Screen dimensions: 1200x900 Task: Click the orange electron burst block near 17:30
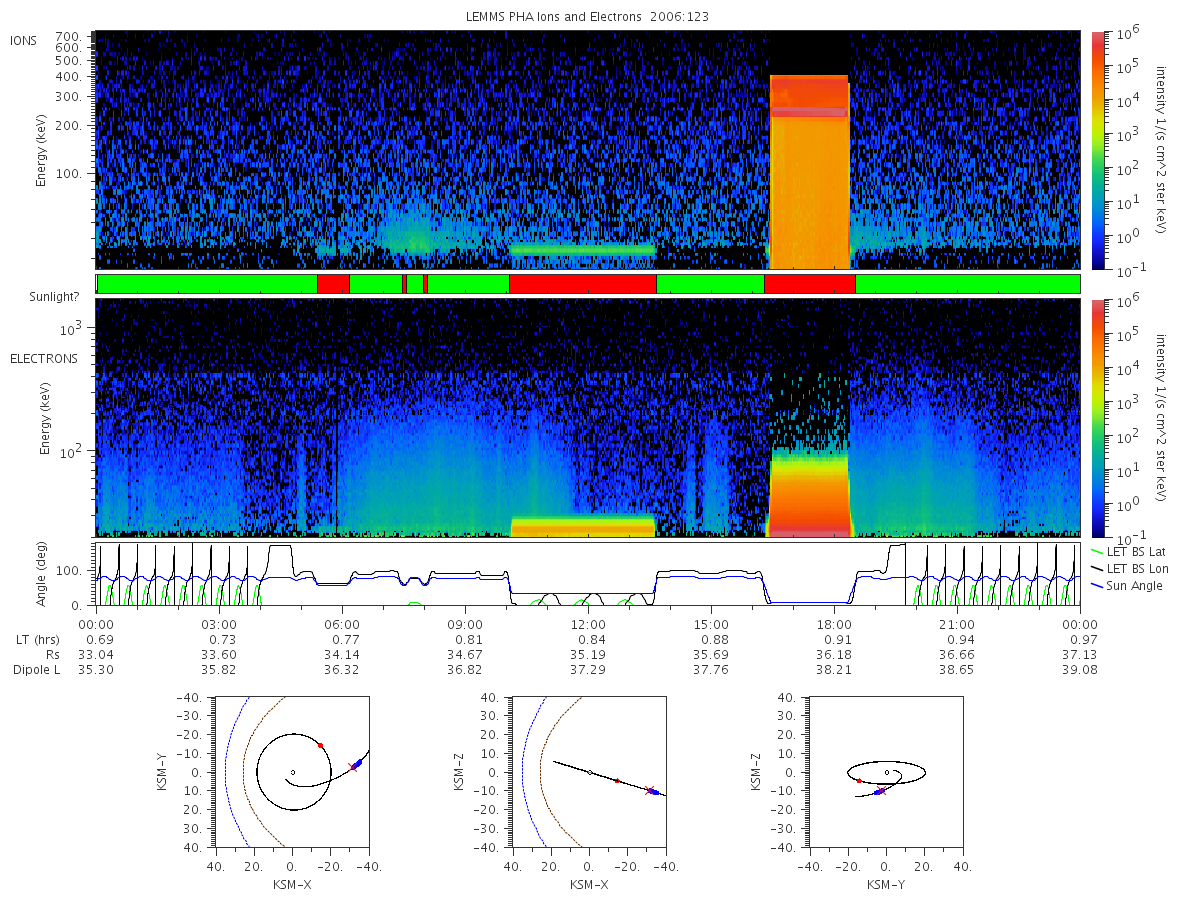(808, 494)
